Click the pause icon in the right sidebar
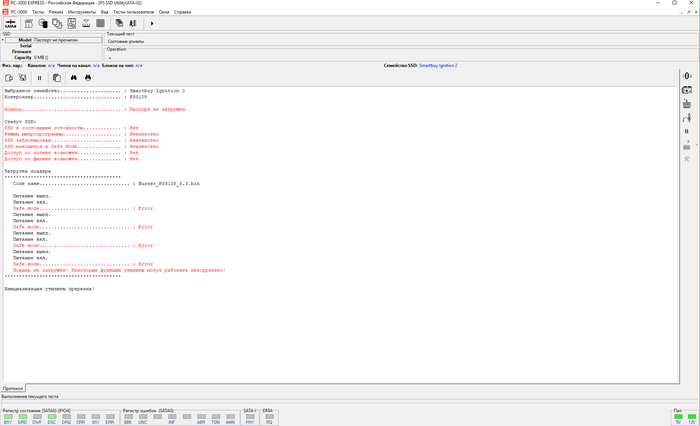The height and width of the screenshot is (426, 700). coord(687,131)
